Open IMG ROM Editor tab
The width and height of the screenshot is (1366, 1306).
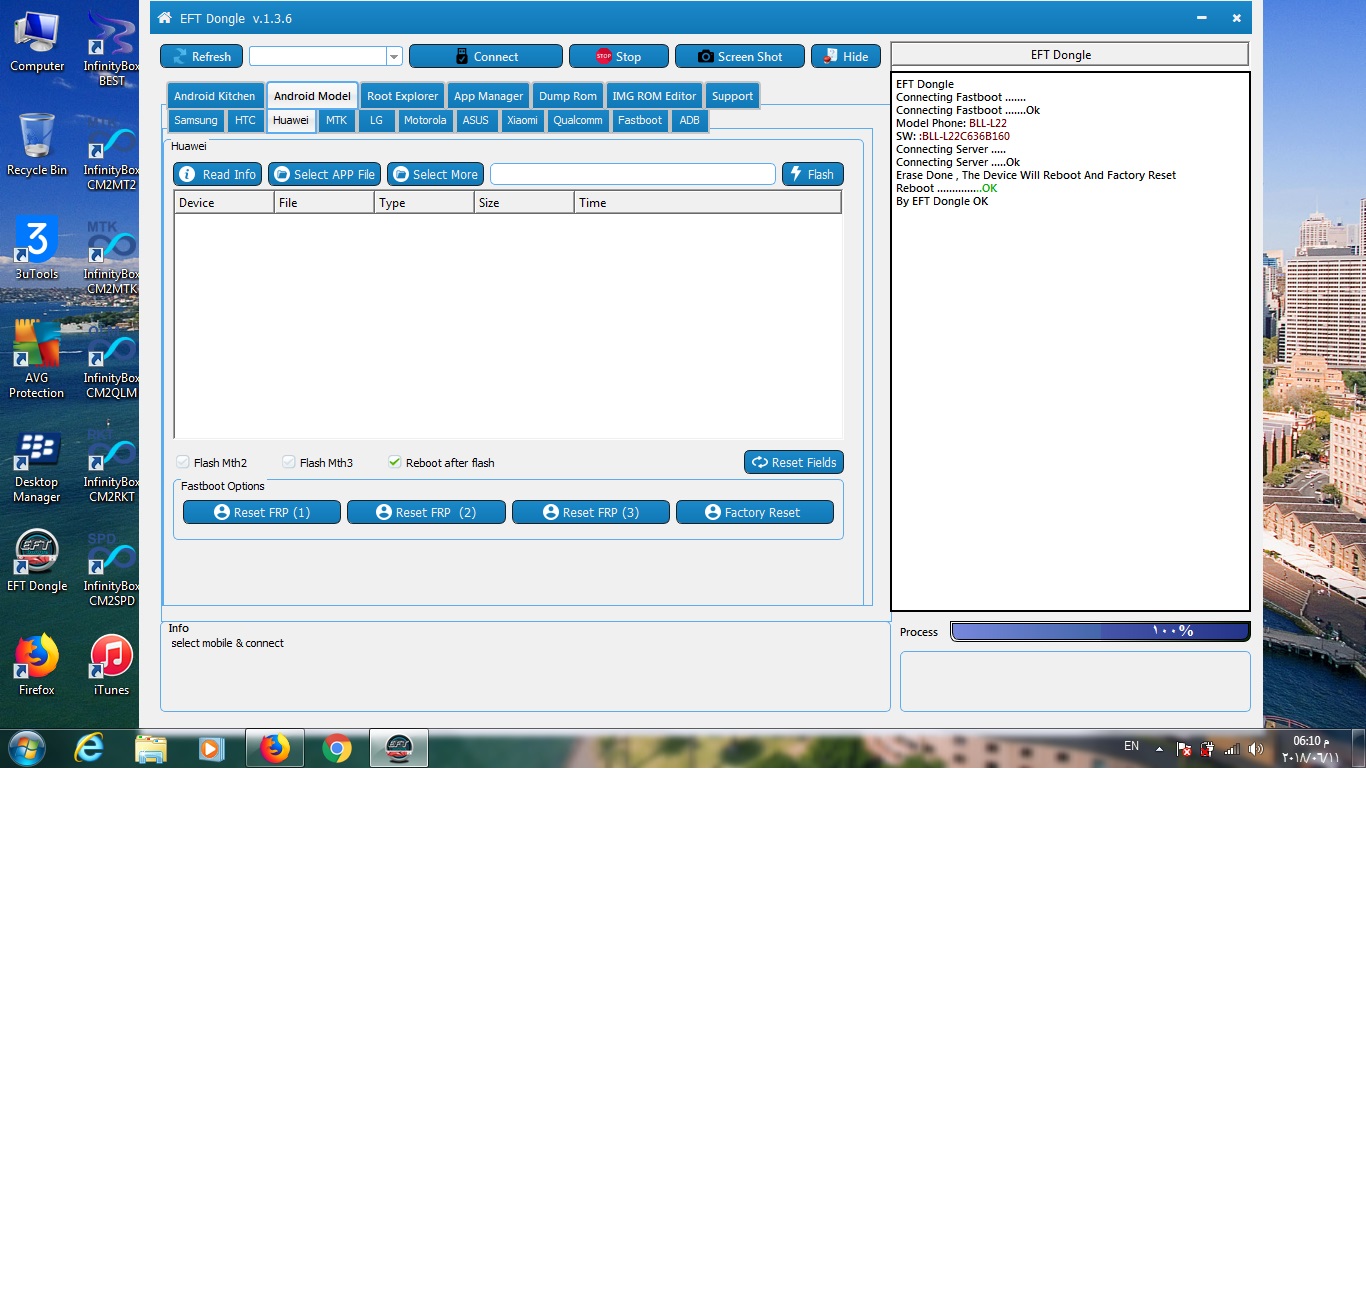pyautogui.click(x=654, y=96)
